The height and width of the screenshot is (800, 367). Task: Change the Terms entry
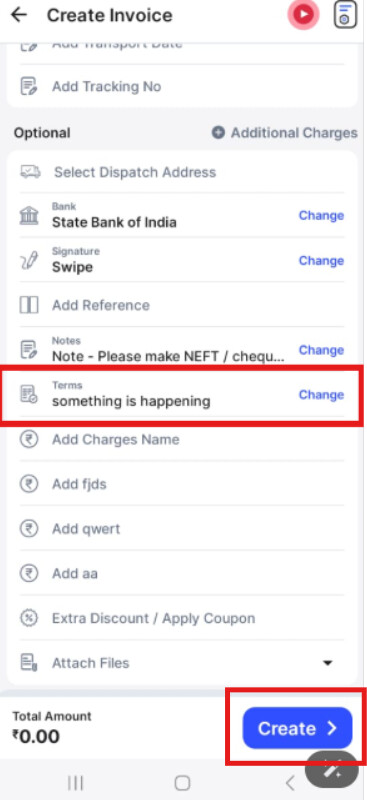pos(321,395)
